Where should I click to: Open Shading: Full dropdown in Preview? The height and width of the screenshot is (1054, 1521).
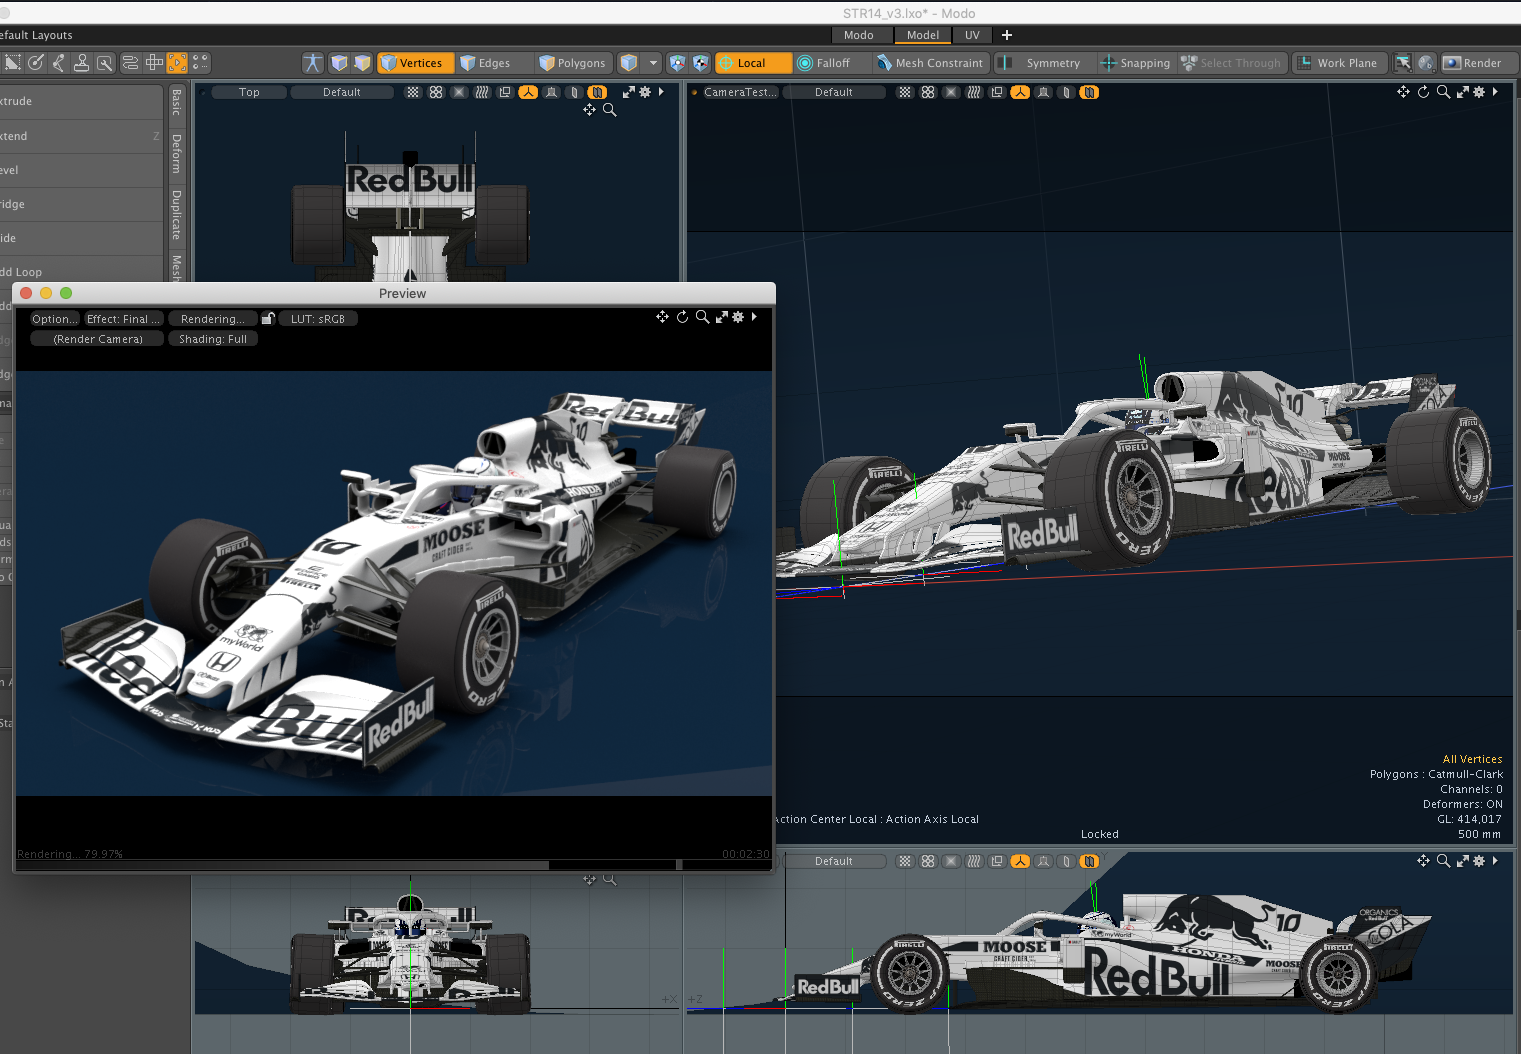click(213, 339)
